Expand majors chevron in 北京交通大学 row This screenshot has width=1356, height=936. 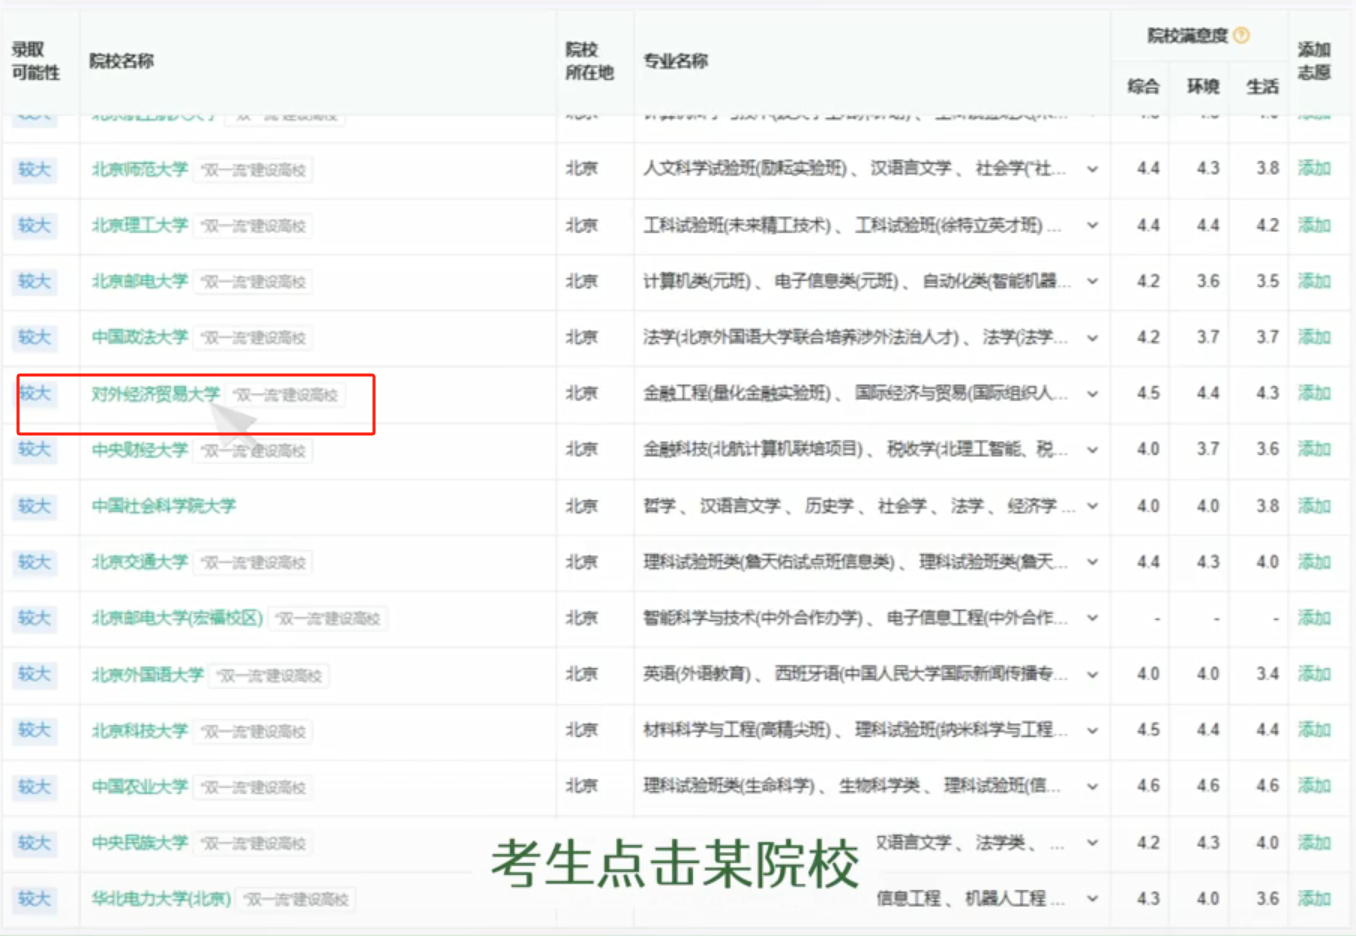pyautogui.click(x=1092, y=562)
